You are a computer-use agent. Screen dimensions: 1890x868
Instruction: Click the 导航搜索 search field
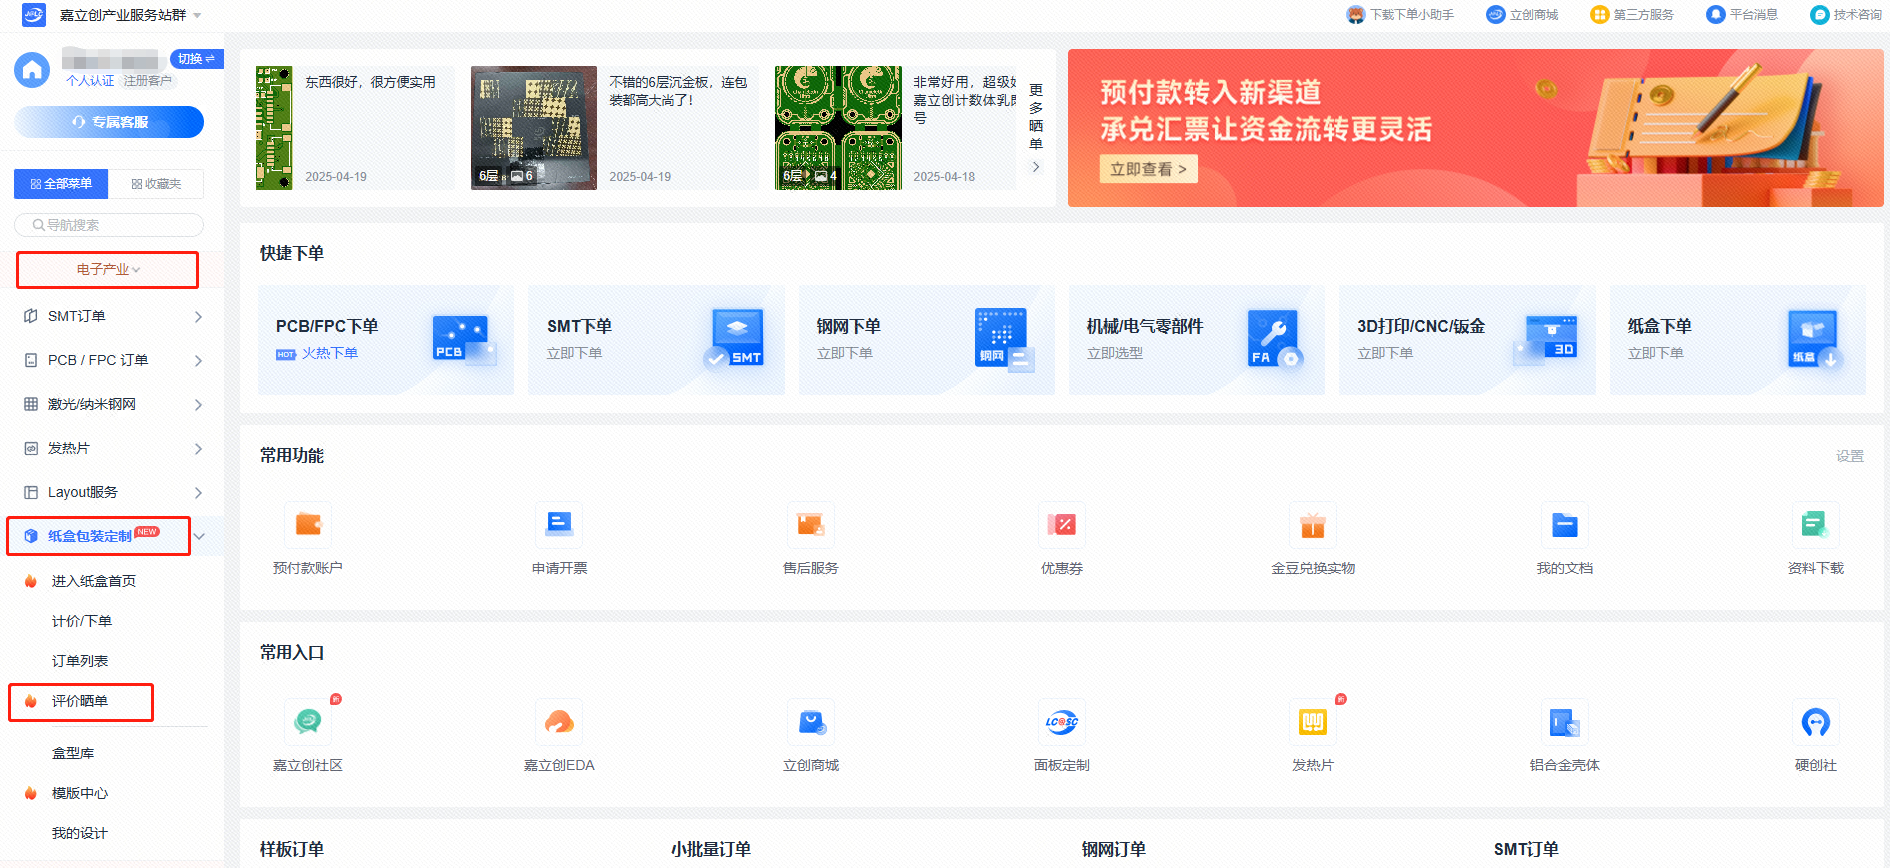pyautogui.click(x=109, y=225)
